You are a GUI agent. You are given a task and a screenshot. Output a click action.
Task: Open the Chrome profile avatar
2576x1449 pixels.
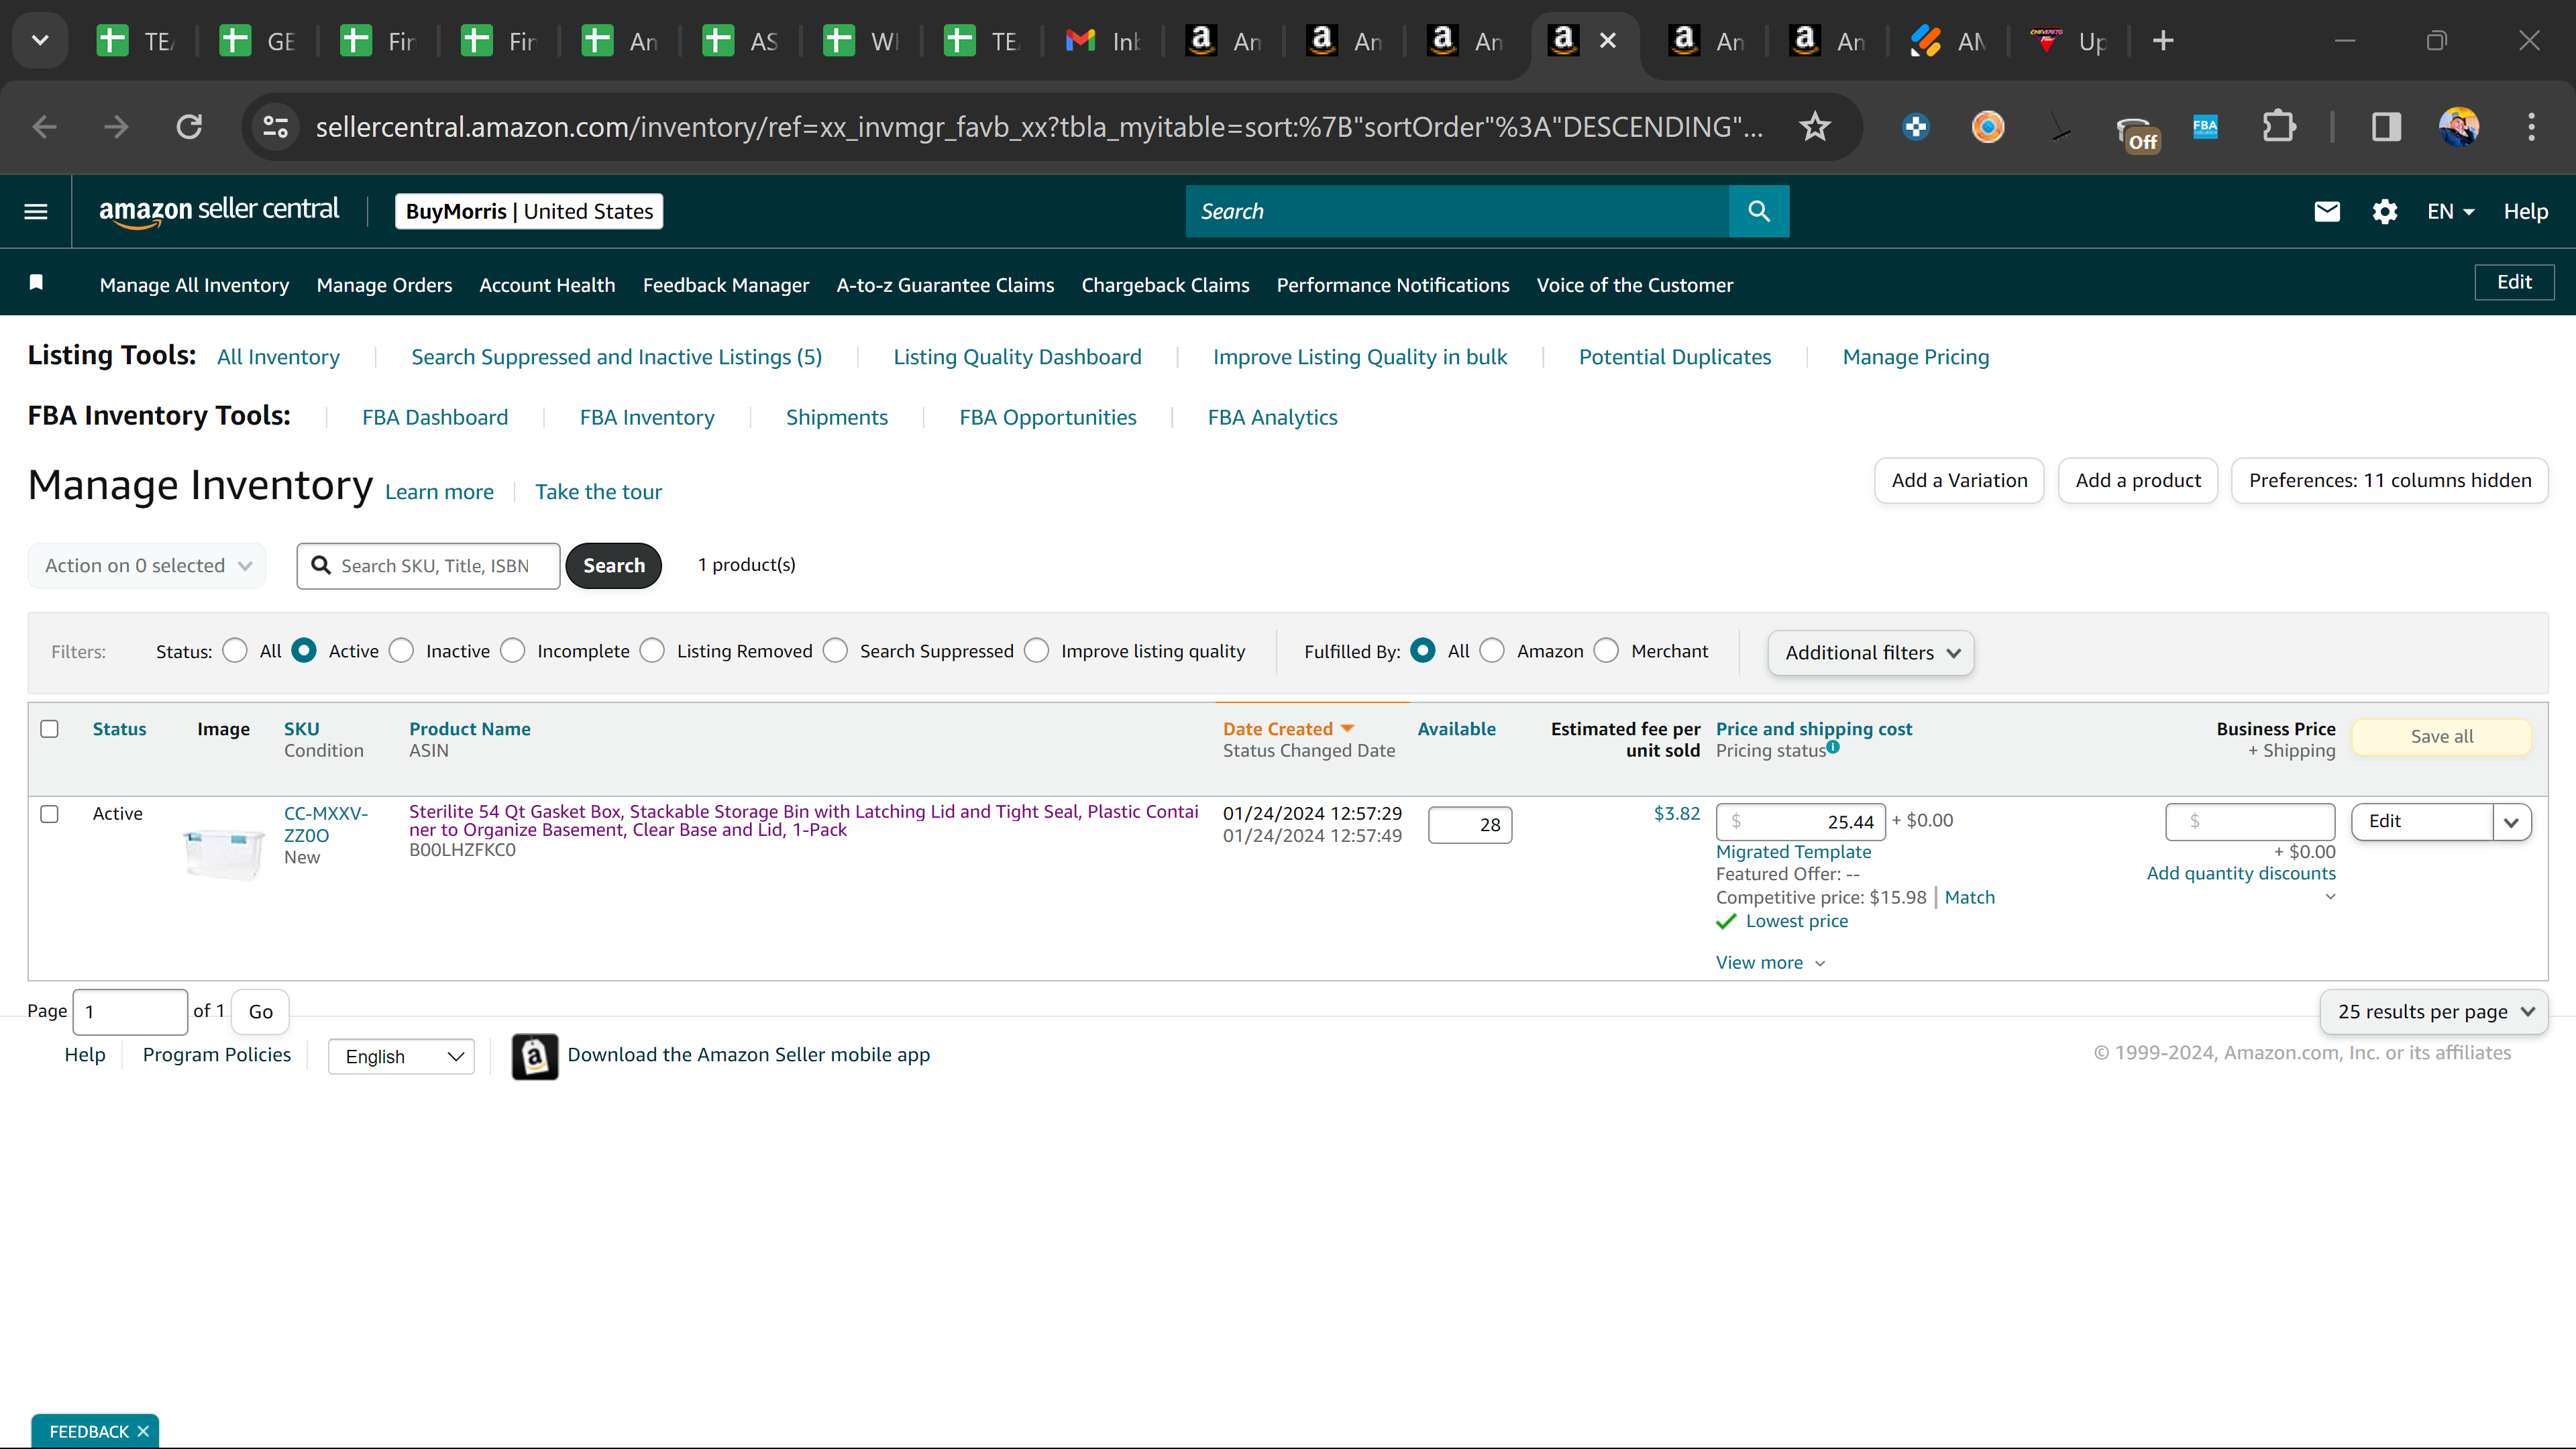pos(2459,127)
